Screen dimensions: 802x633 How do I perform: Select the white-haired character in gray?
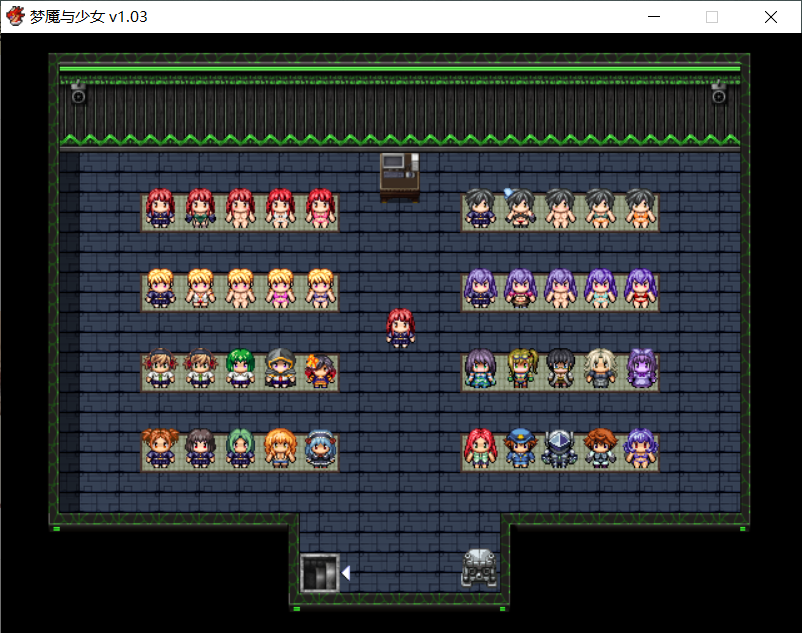(600, 368)
